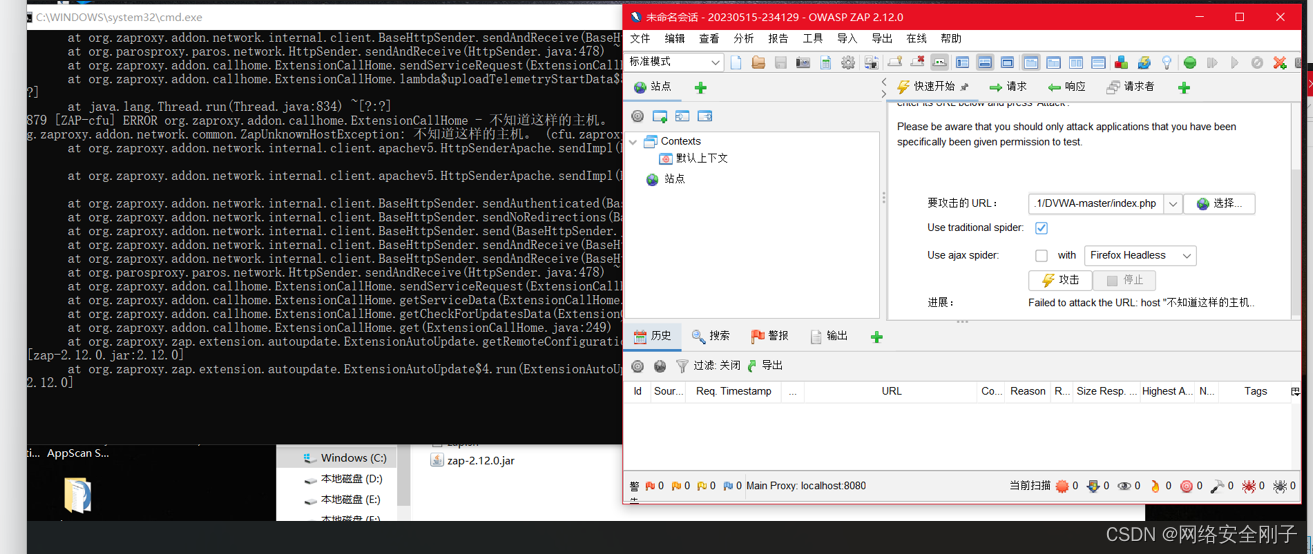Viewport: 1313px width, 554px height.
Task: Click the New Session toolbar icon
Action: tap(736, 62)
